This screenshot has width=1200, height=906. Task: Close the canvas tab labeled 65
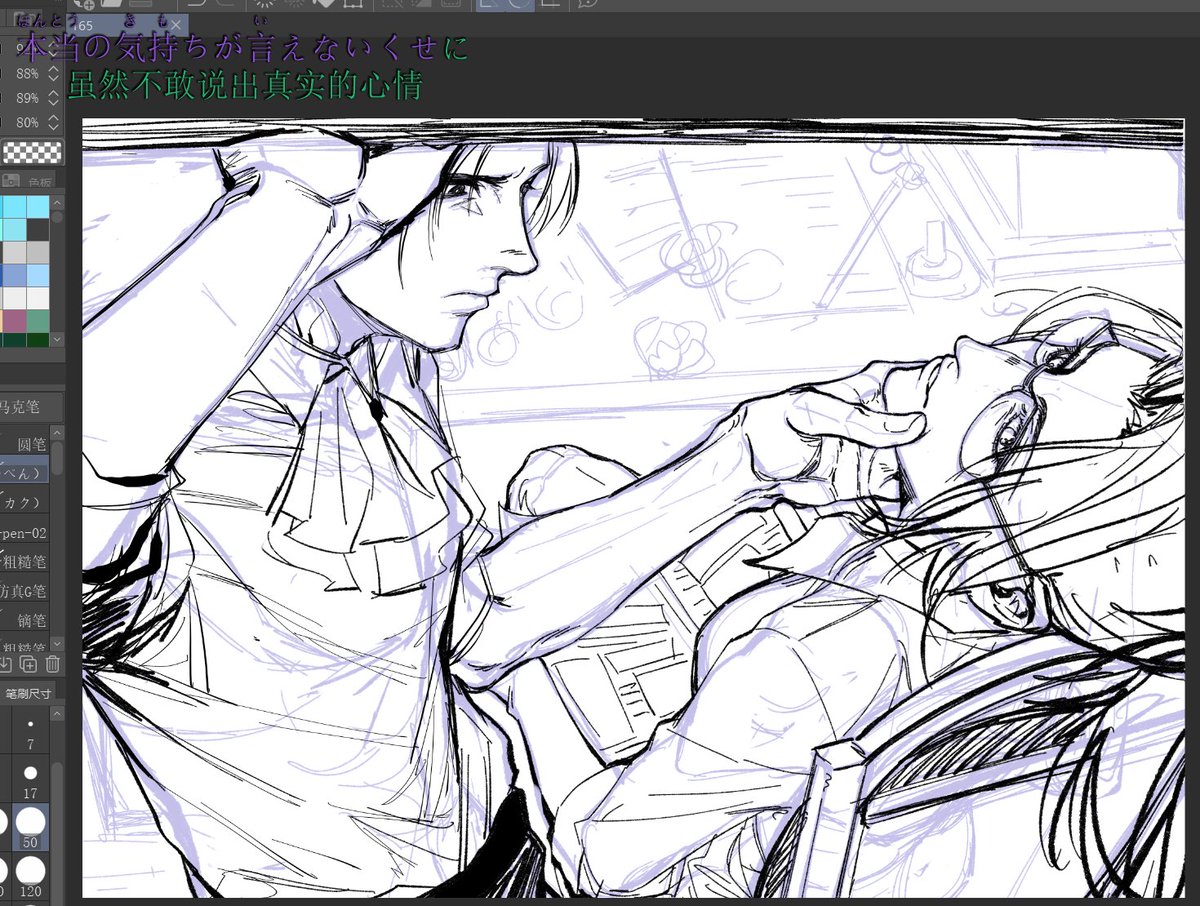click(176, 25)
